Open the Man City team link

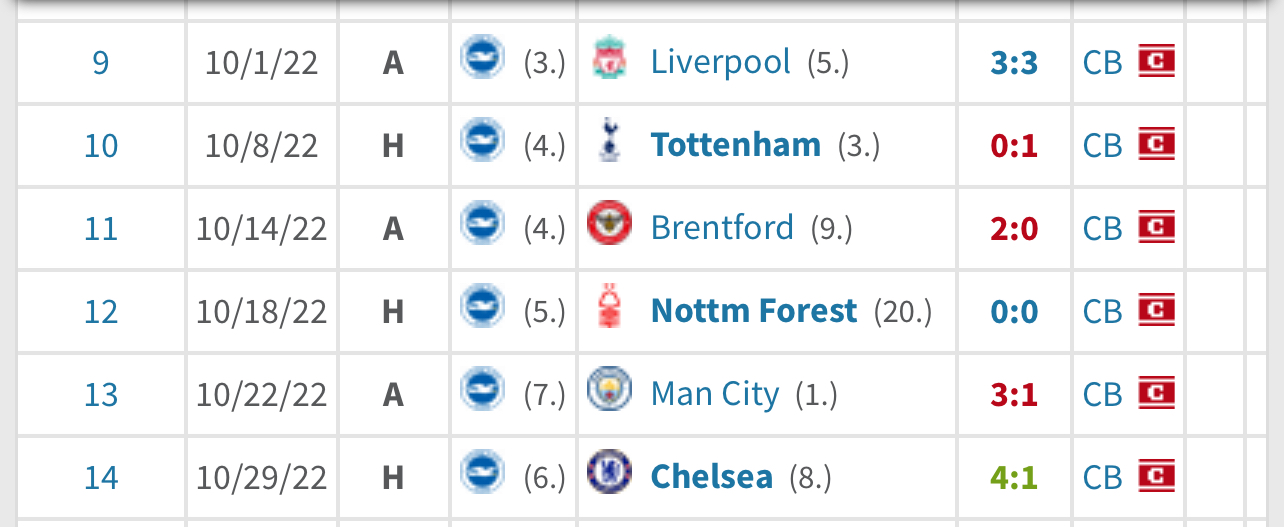pyautogui.click(x=714, y=394)
